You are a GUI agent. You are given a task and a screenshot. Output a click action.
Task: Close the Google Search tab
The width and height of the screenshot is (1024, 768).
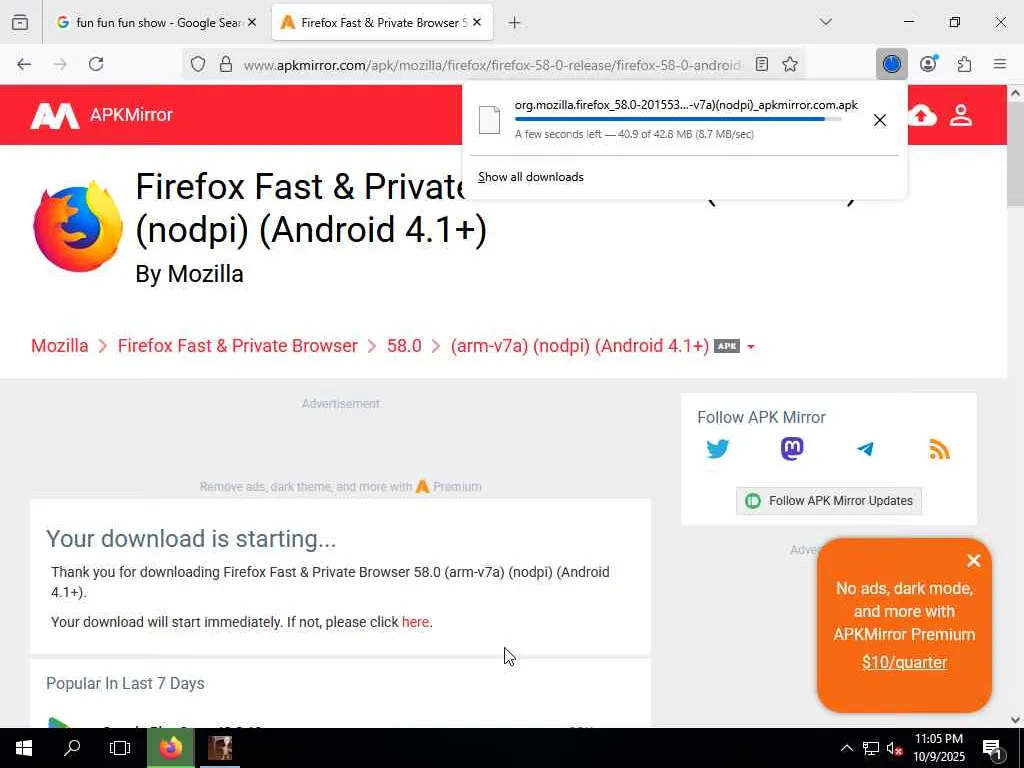point(252,22)
